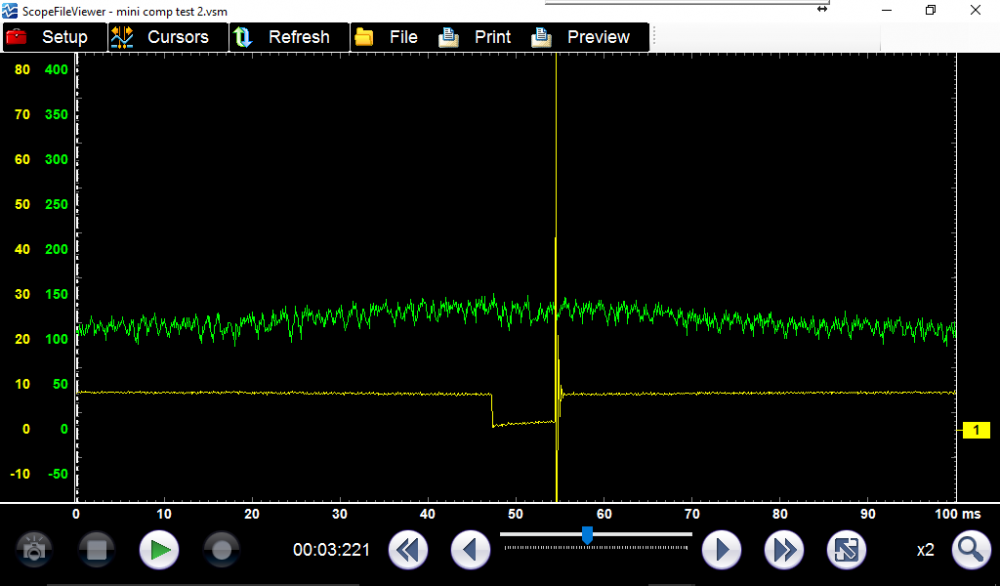The image size is (1000, 586).
Task: Restore down the ScopeFileViewer window
Action: 930,10
